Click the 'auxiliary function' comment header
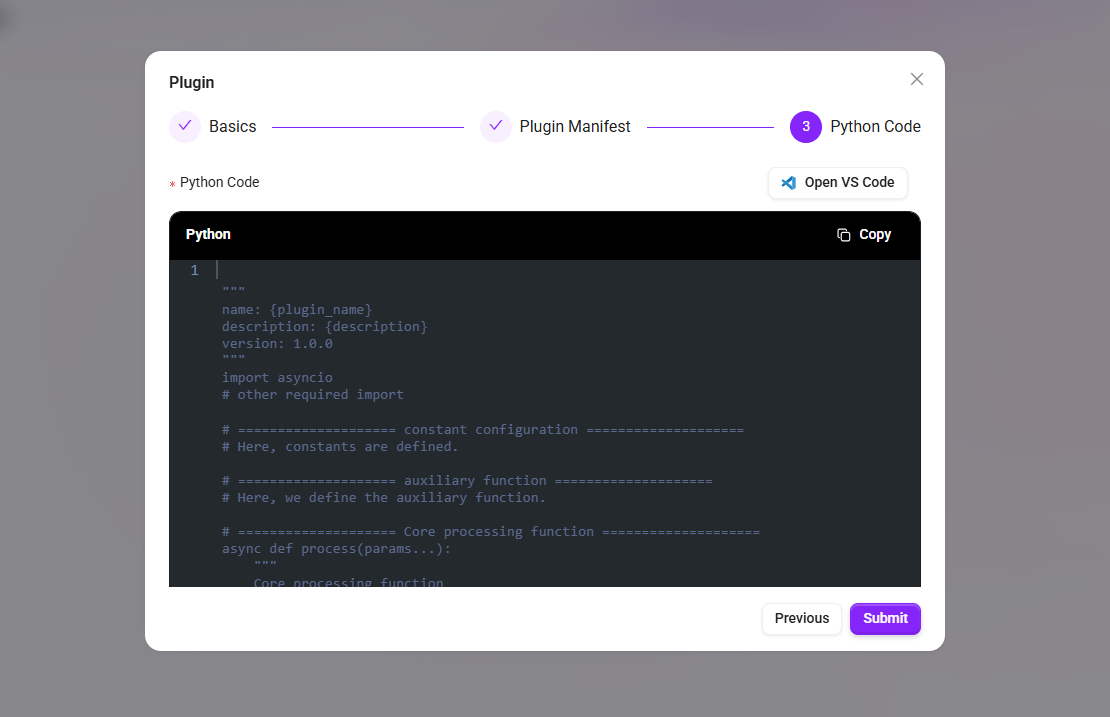The image size is (1110, 717). coord(467,481)
